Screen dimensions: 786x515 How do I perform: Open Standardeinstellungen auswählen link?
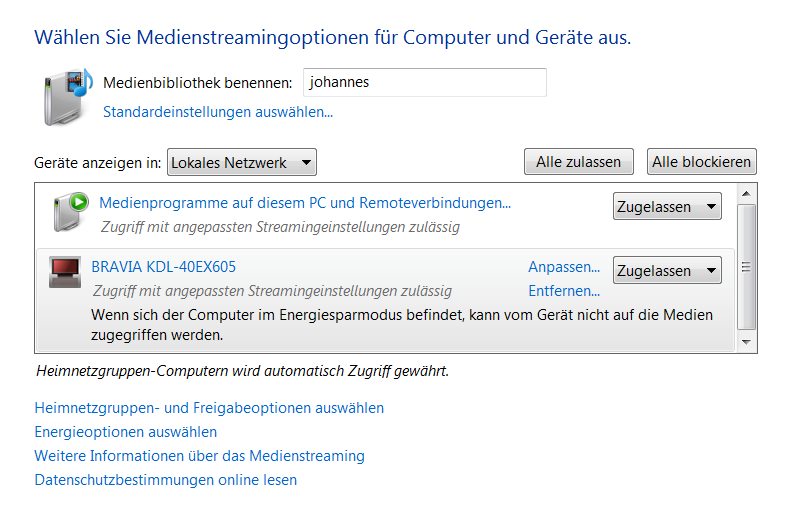click(x=218, y=112)
